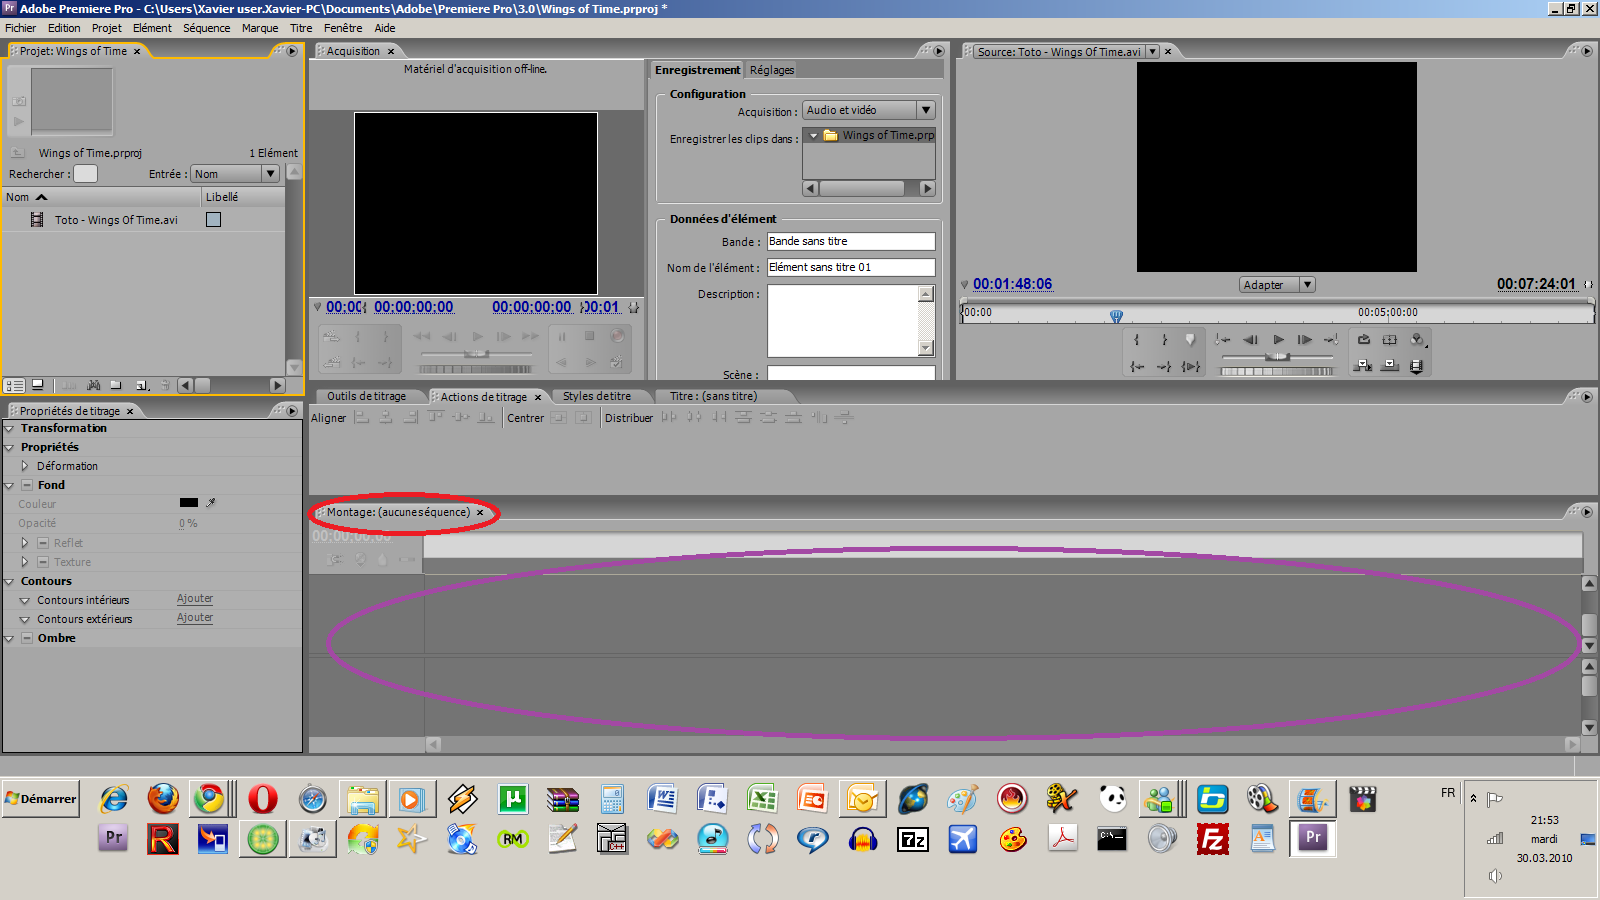Click the Fond black color swatch
This screenshot has height=900, width=1600.
pyautogui.click(x=189, y=503)
